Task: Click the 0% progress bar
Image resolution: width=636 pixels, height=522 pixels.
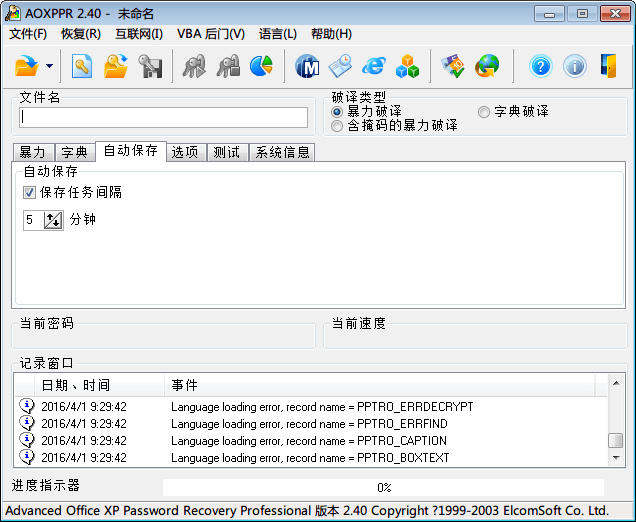Action: 383,487
